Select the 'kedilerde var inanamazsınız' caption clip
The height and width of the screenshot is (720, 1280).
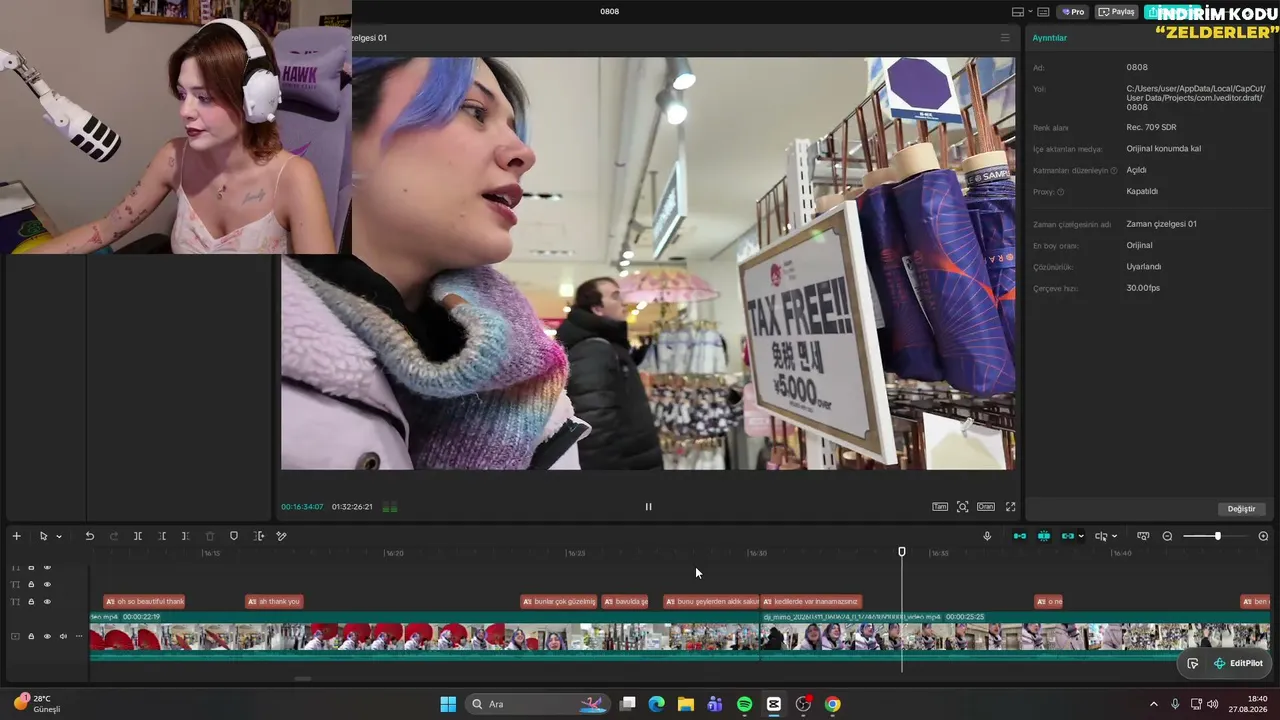(811, 601)
